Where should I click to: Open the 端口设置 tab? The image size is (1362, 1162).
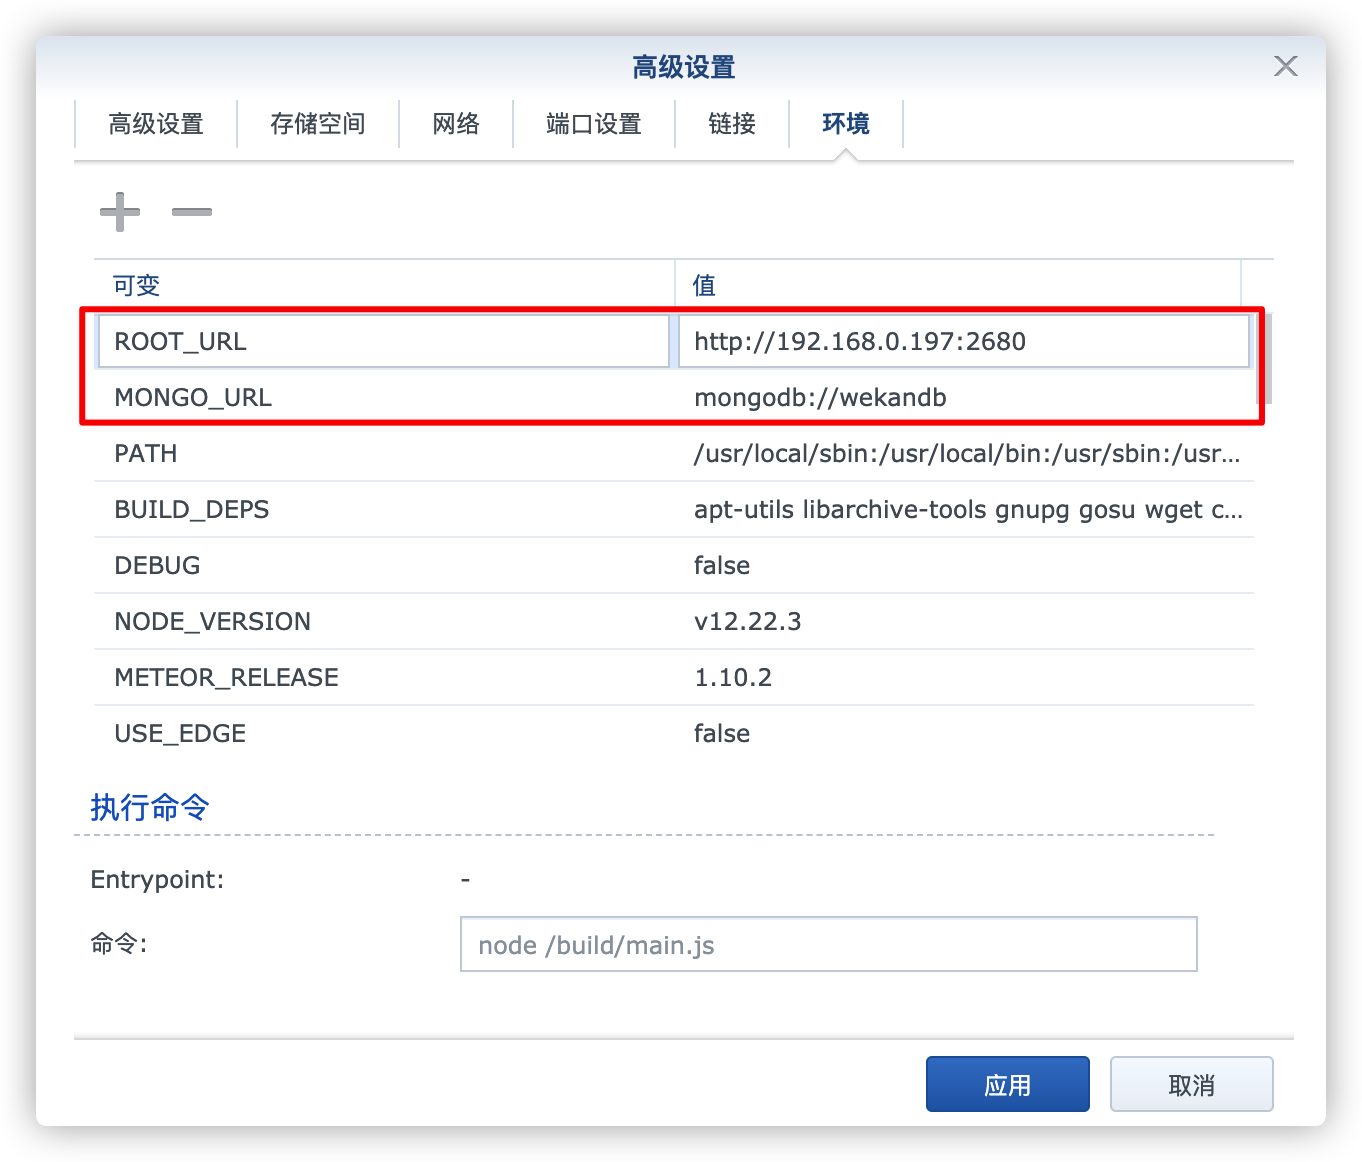point(593,124)
